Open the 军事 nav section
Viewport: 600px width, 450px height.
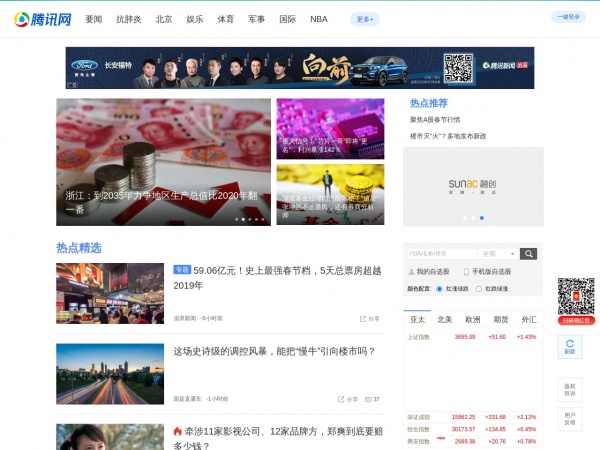click(256, 19)
